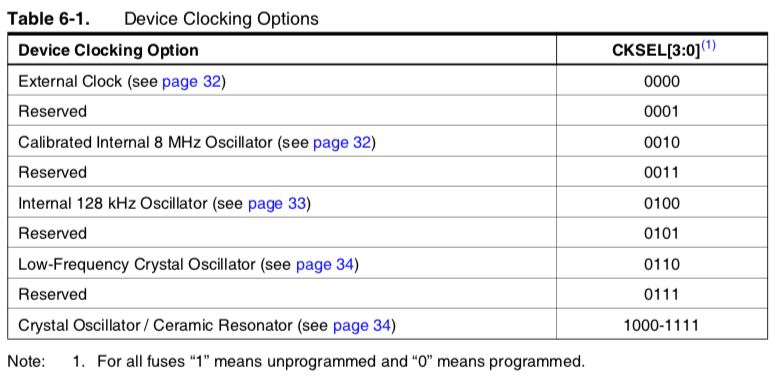Open the External Clock page 32 link

pos(191,81)
